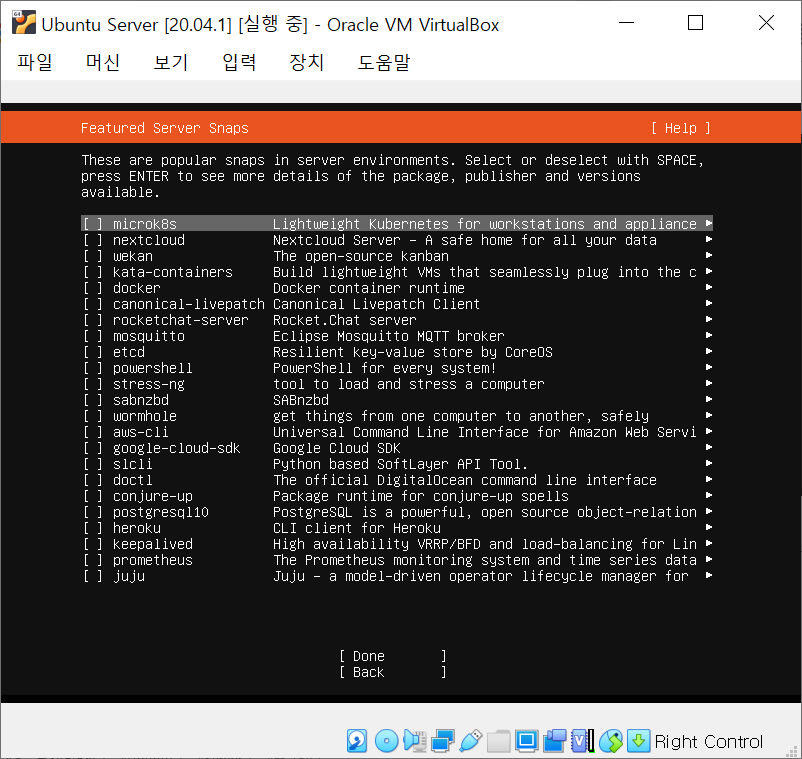Select the doctl snap name
Image resolution: width=802 pixels, height=759 pixels.
(x=132, y=480)
